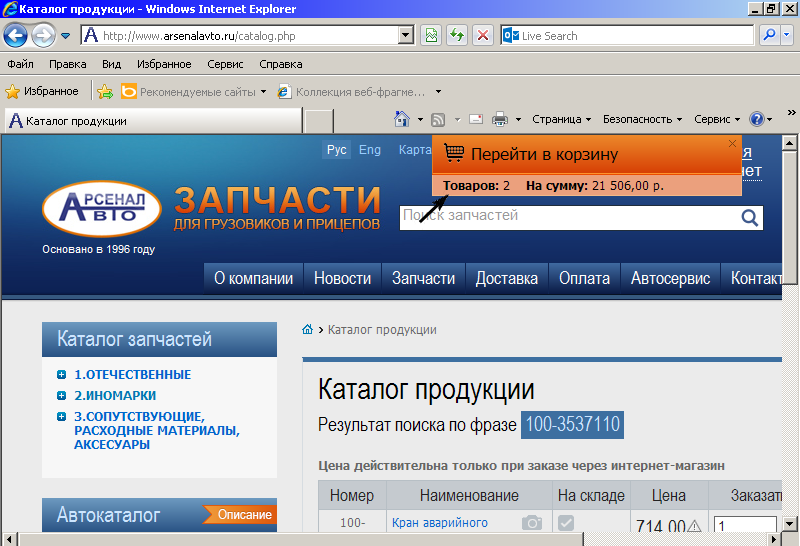Screen dimensions: 800x546
Task: Open the Автосервис nav item
Action: coord(670,278)
